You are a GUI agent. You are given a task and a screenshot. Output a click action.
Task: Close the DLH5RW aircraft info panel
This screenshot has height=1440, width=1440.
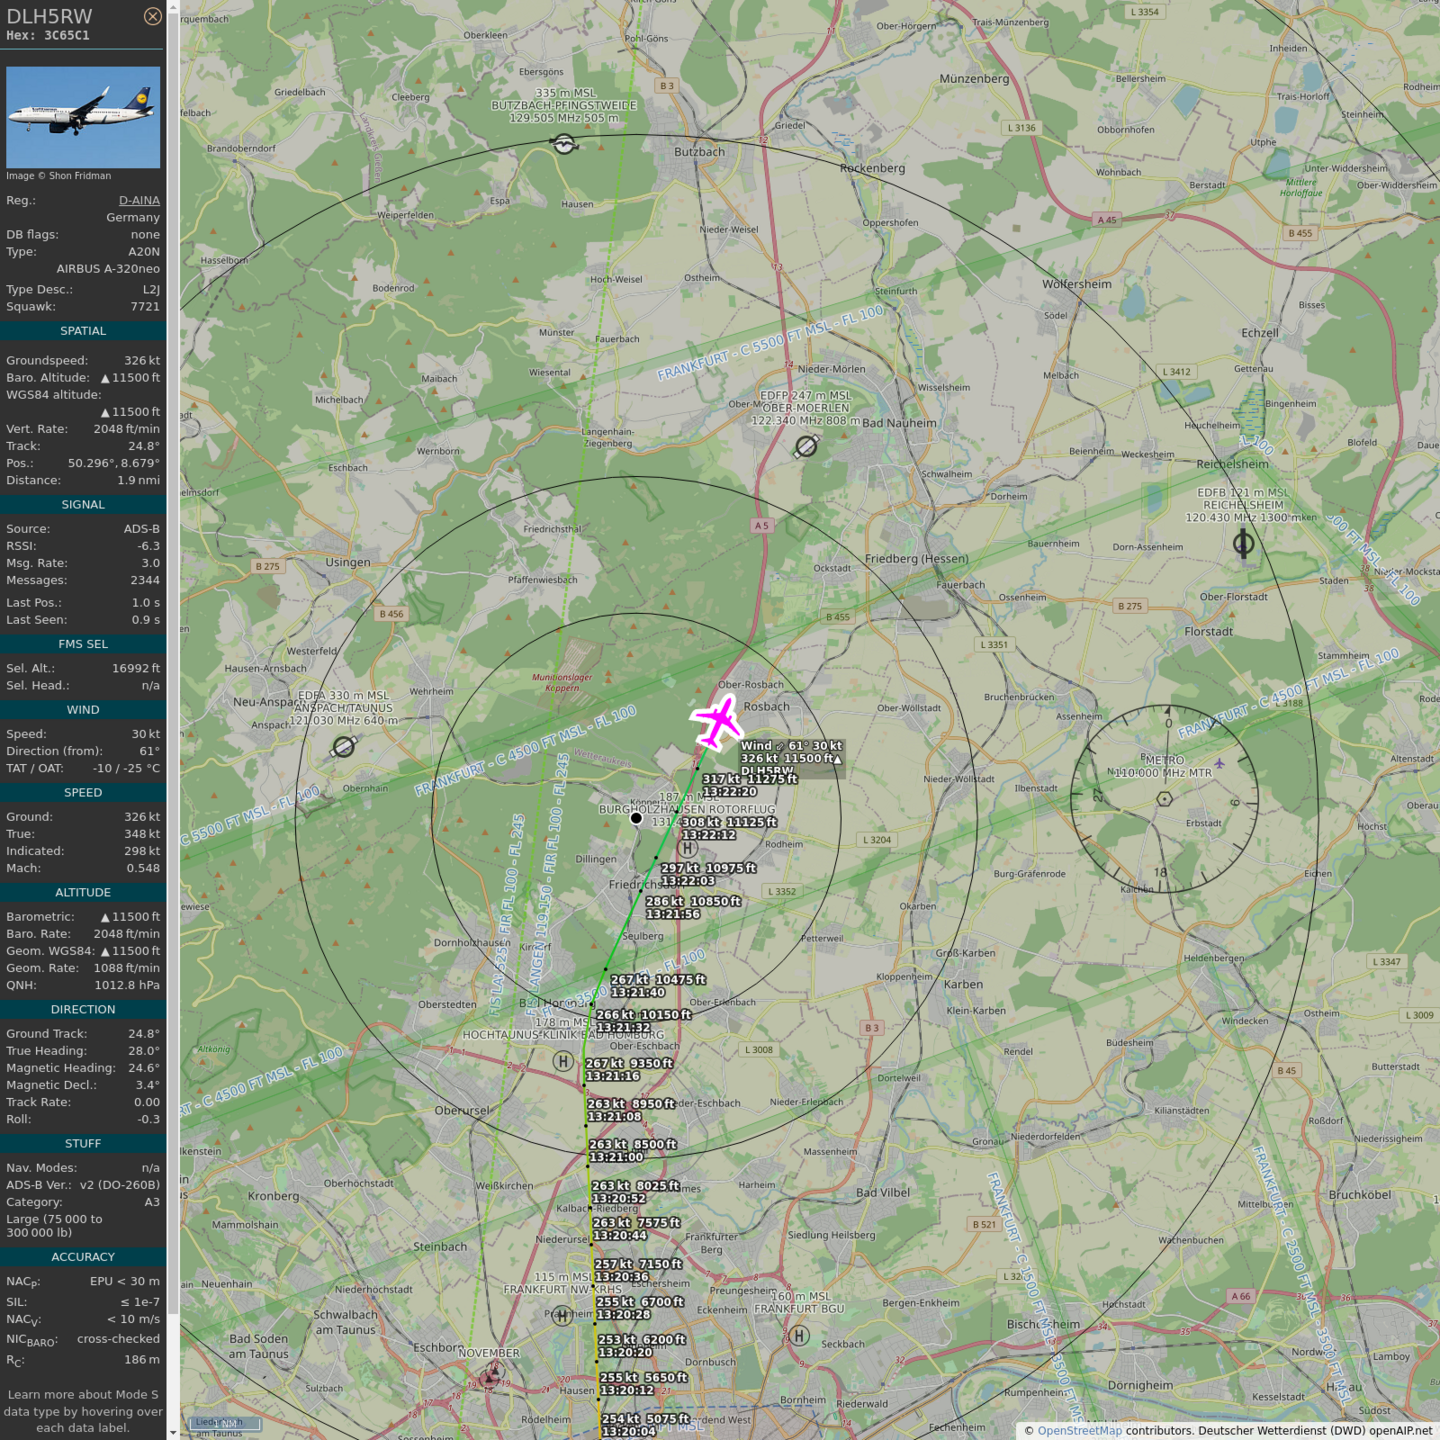pyautogui.click(x=152, y=16)
